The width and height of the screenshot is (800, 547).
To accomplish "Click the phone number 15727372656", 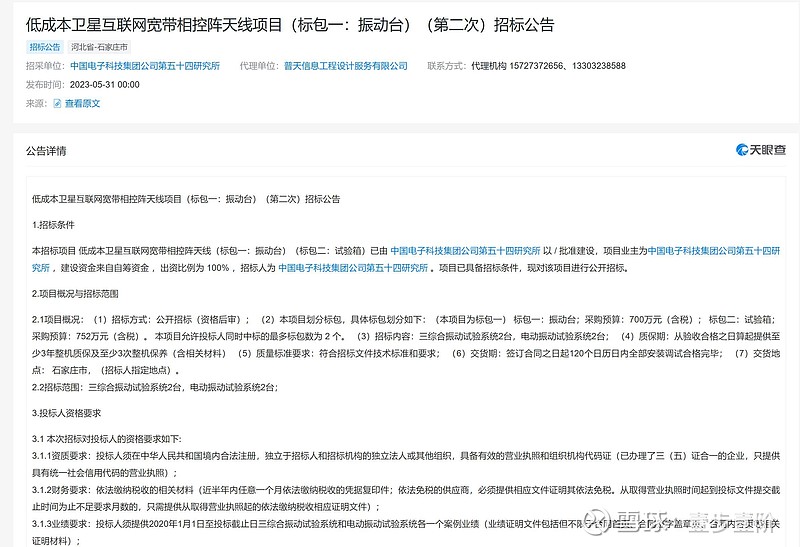I will point(536,66).
